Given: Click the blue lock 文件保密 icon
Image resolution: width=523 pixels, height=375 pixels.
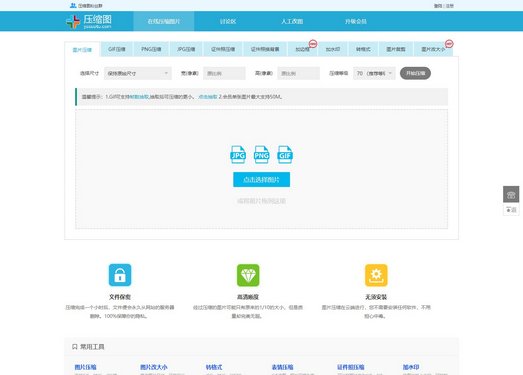Looking at the screenshot, I should click(x=120, y=275).
